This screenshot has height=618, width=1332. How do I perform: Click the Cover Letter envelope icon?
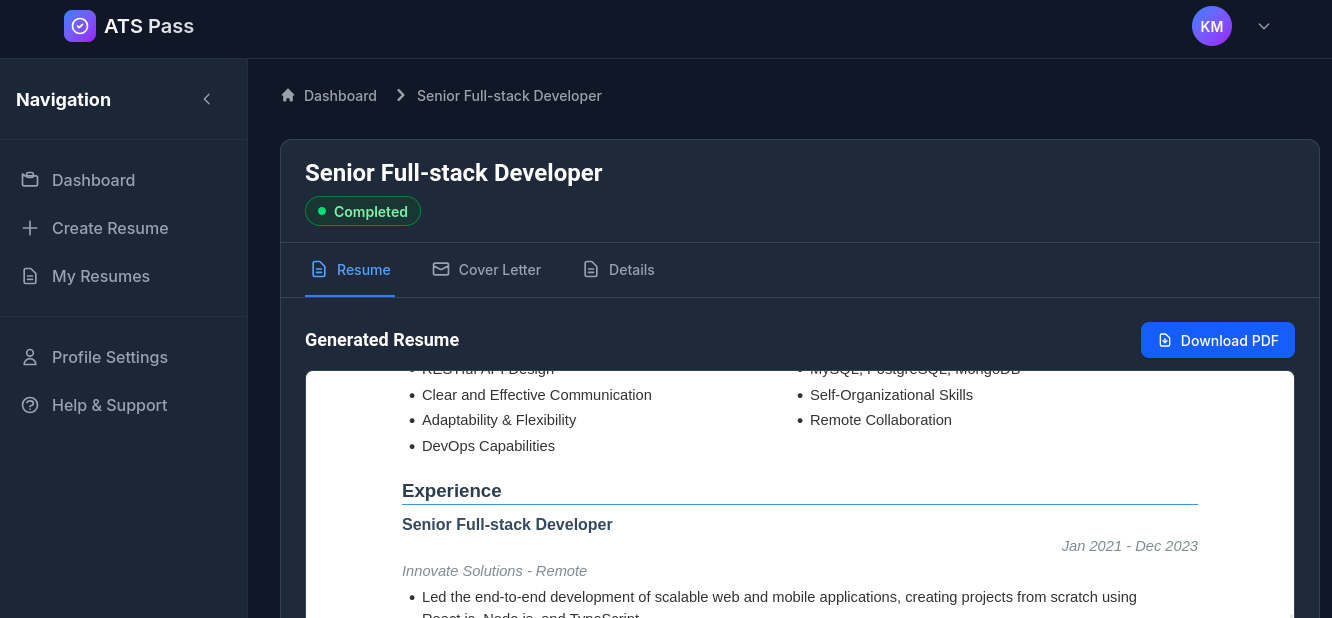(x=441, y=269)
